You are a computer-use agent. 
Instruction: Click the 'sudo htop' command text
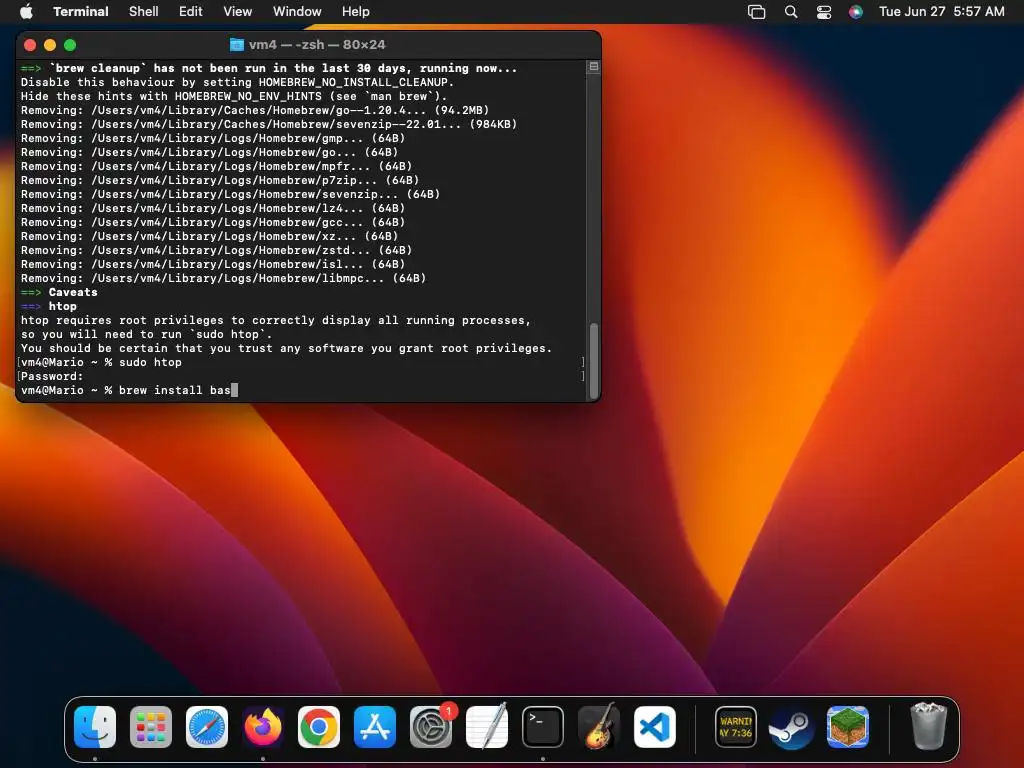pos(150,362)
